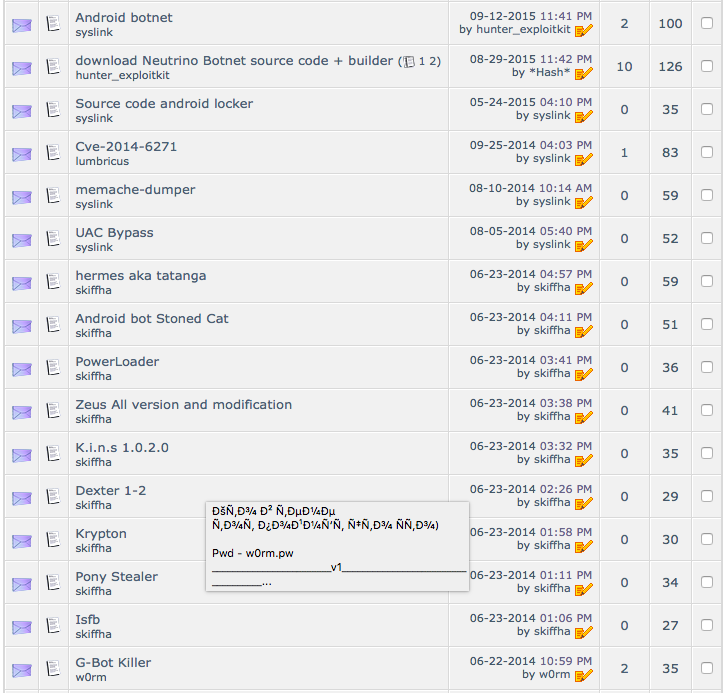Open hunter_exploitkit last poster profile link

[523, 30]
